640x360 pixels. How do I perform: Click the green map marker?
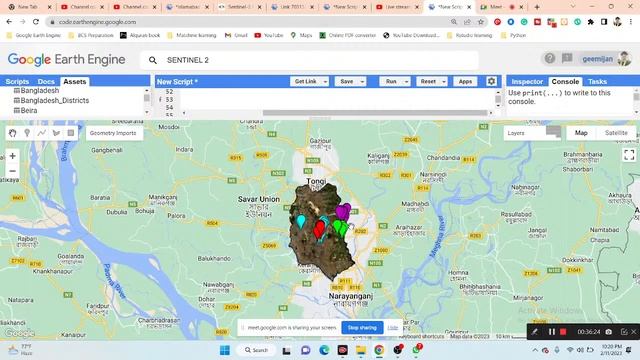point(340,228)
